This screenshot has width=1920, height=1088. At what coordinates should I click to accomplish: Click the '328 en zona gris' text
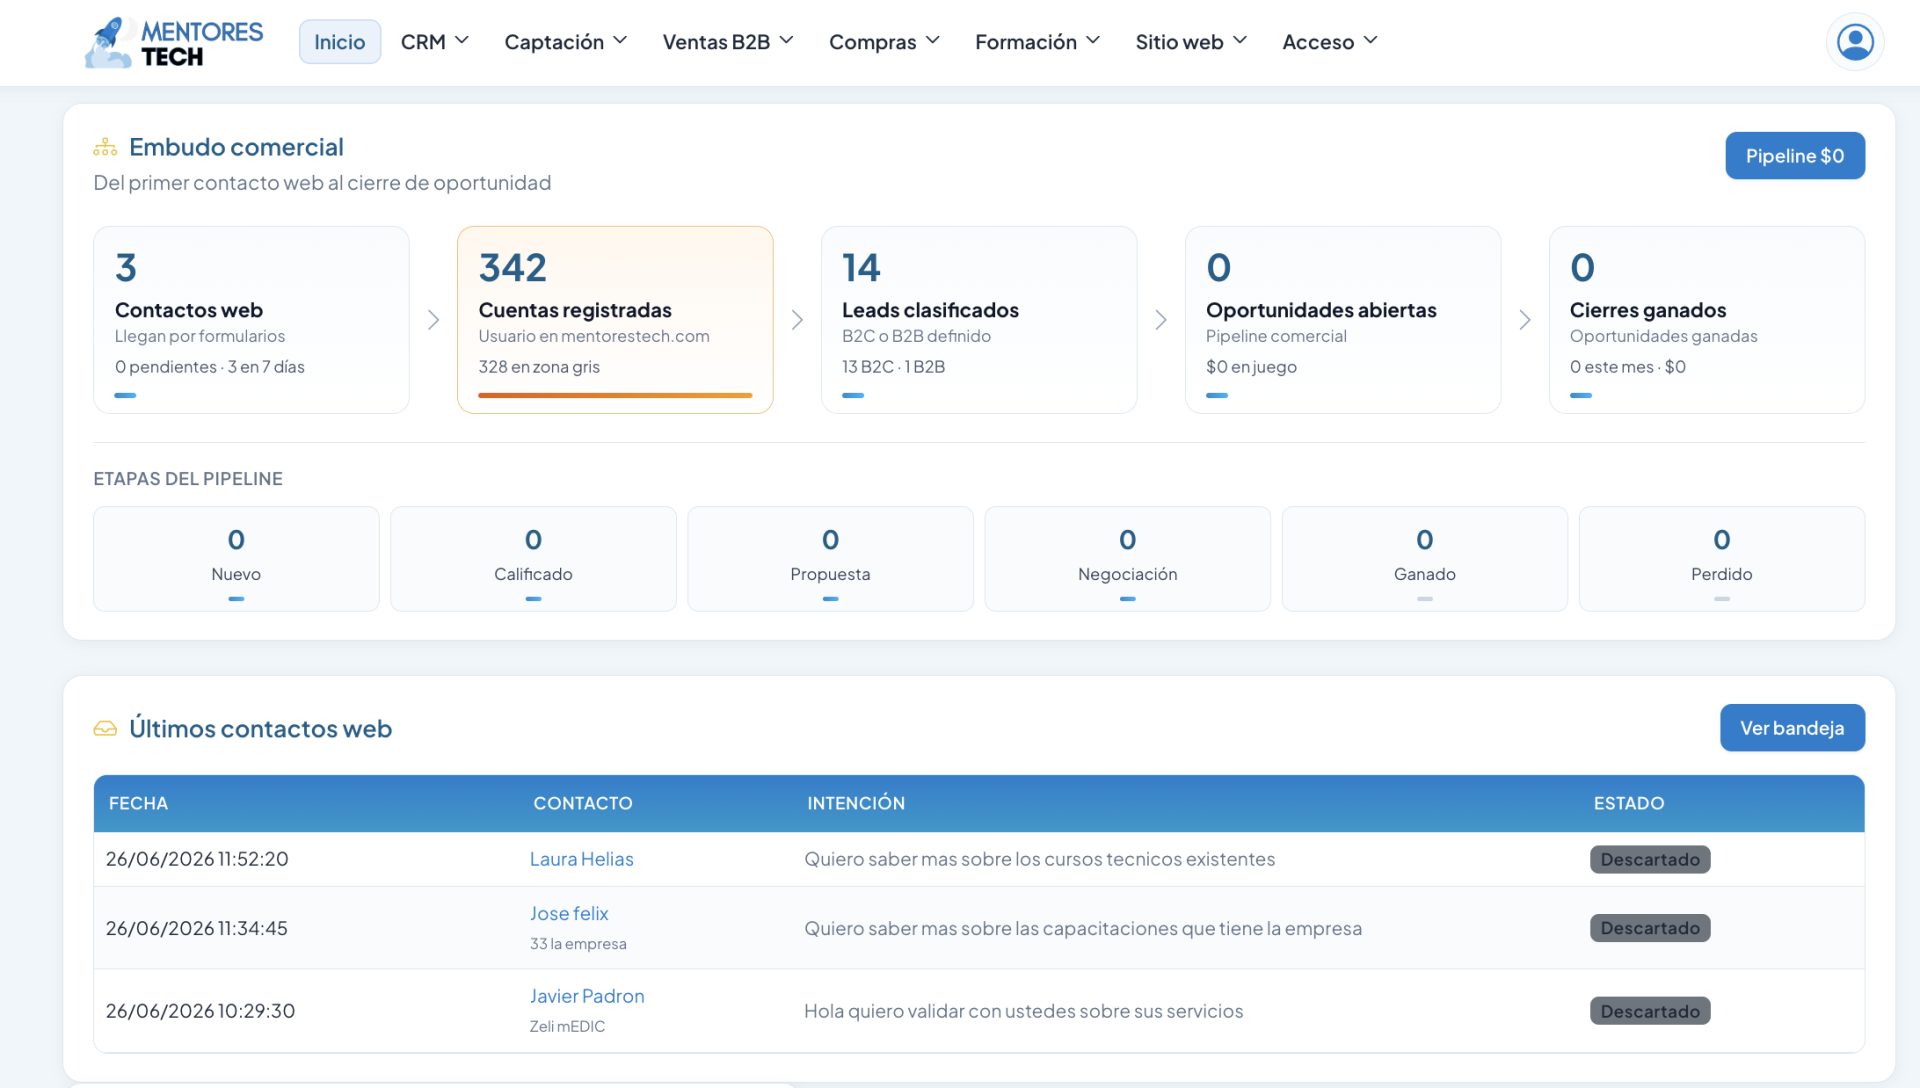click(x=539, y=367)
